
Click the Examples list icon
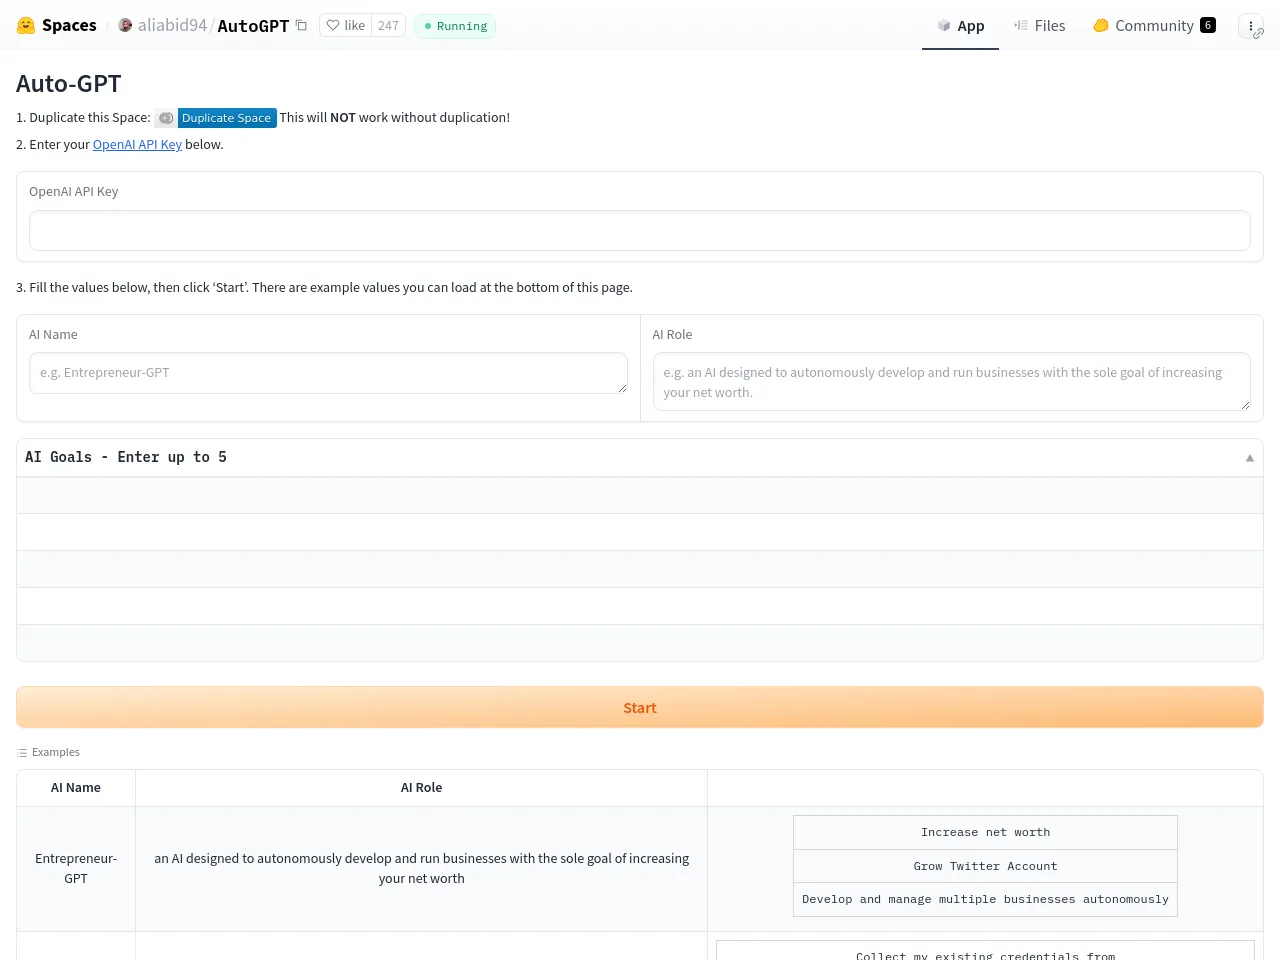pos(22,753)
